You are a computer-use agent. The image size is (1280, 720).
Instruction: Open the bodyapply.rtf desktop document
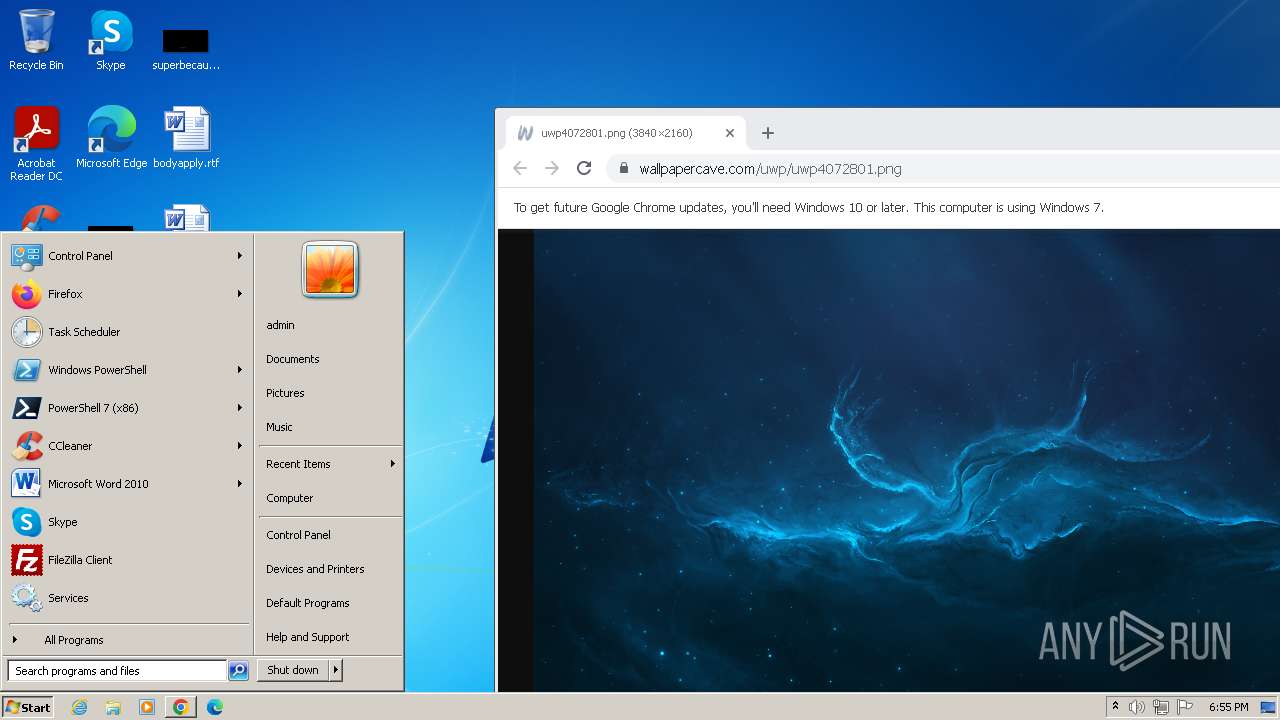(x=186, y=137)
